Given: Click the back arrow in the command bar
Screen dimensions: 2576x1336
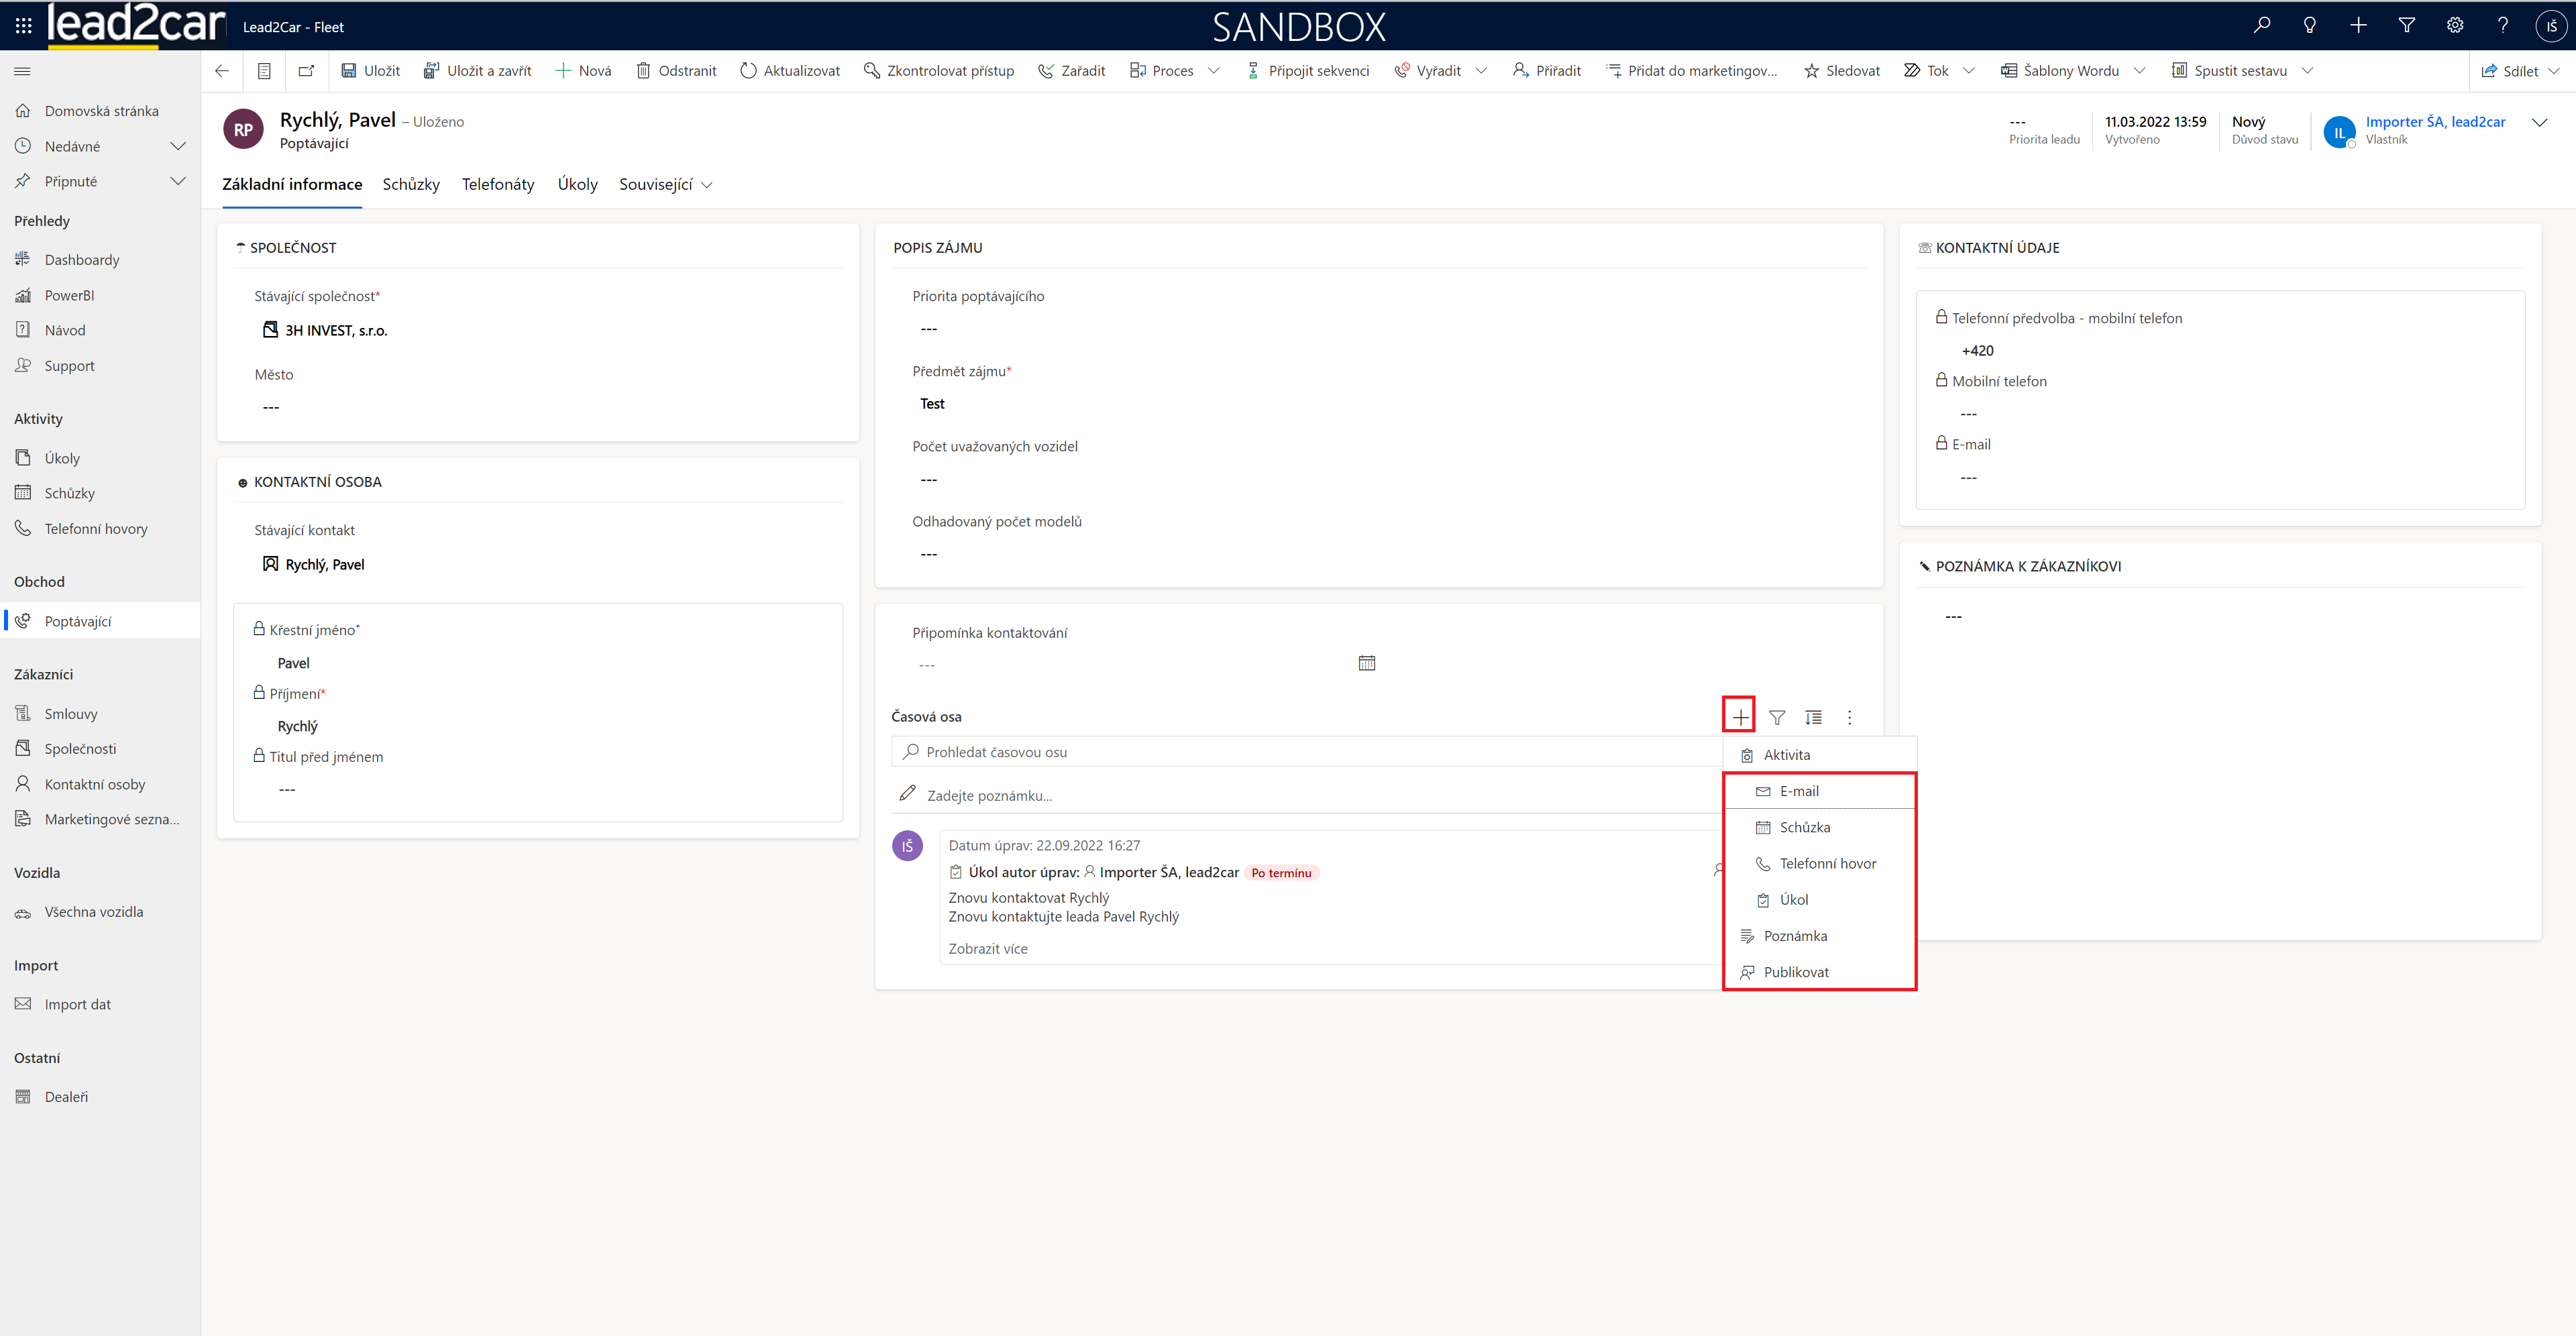Looking at the screenshot, I should click(x=222, y=71).
